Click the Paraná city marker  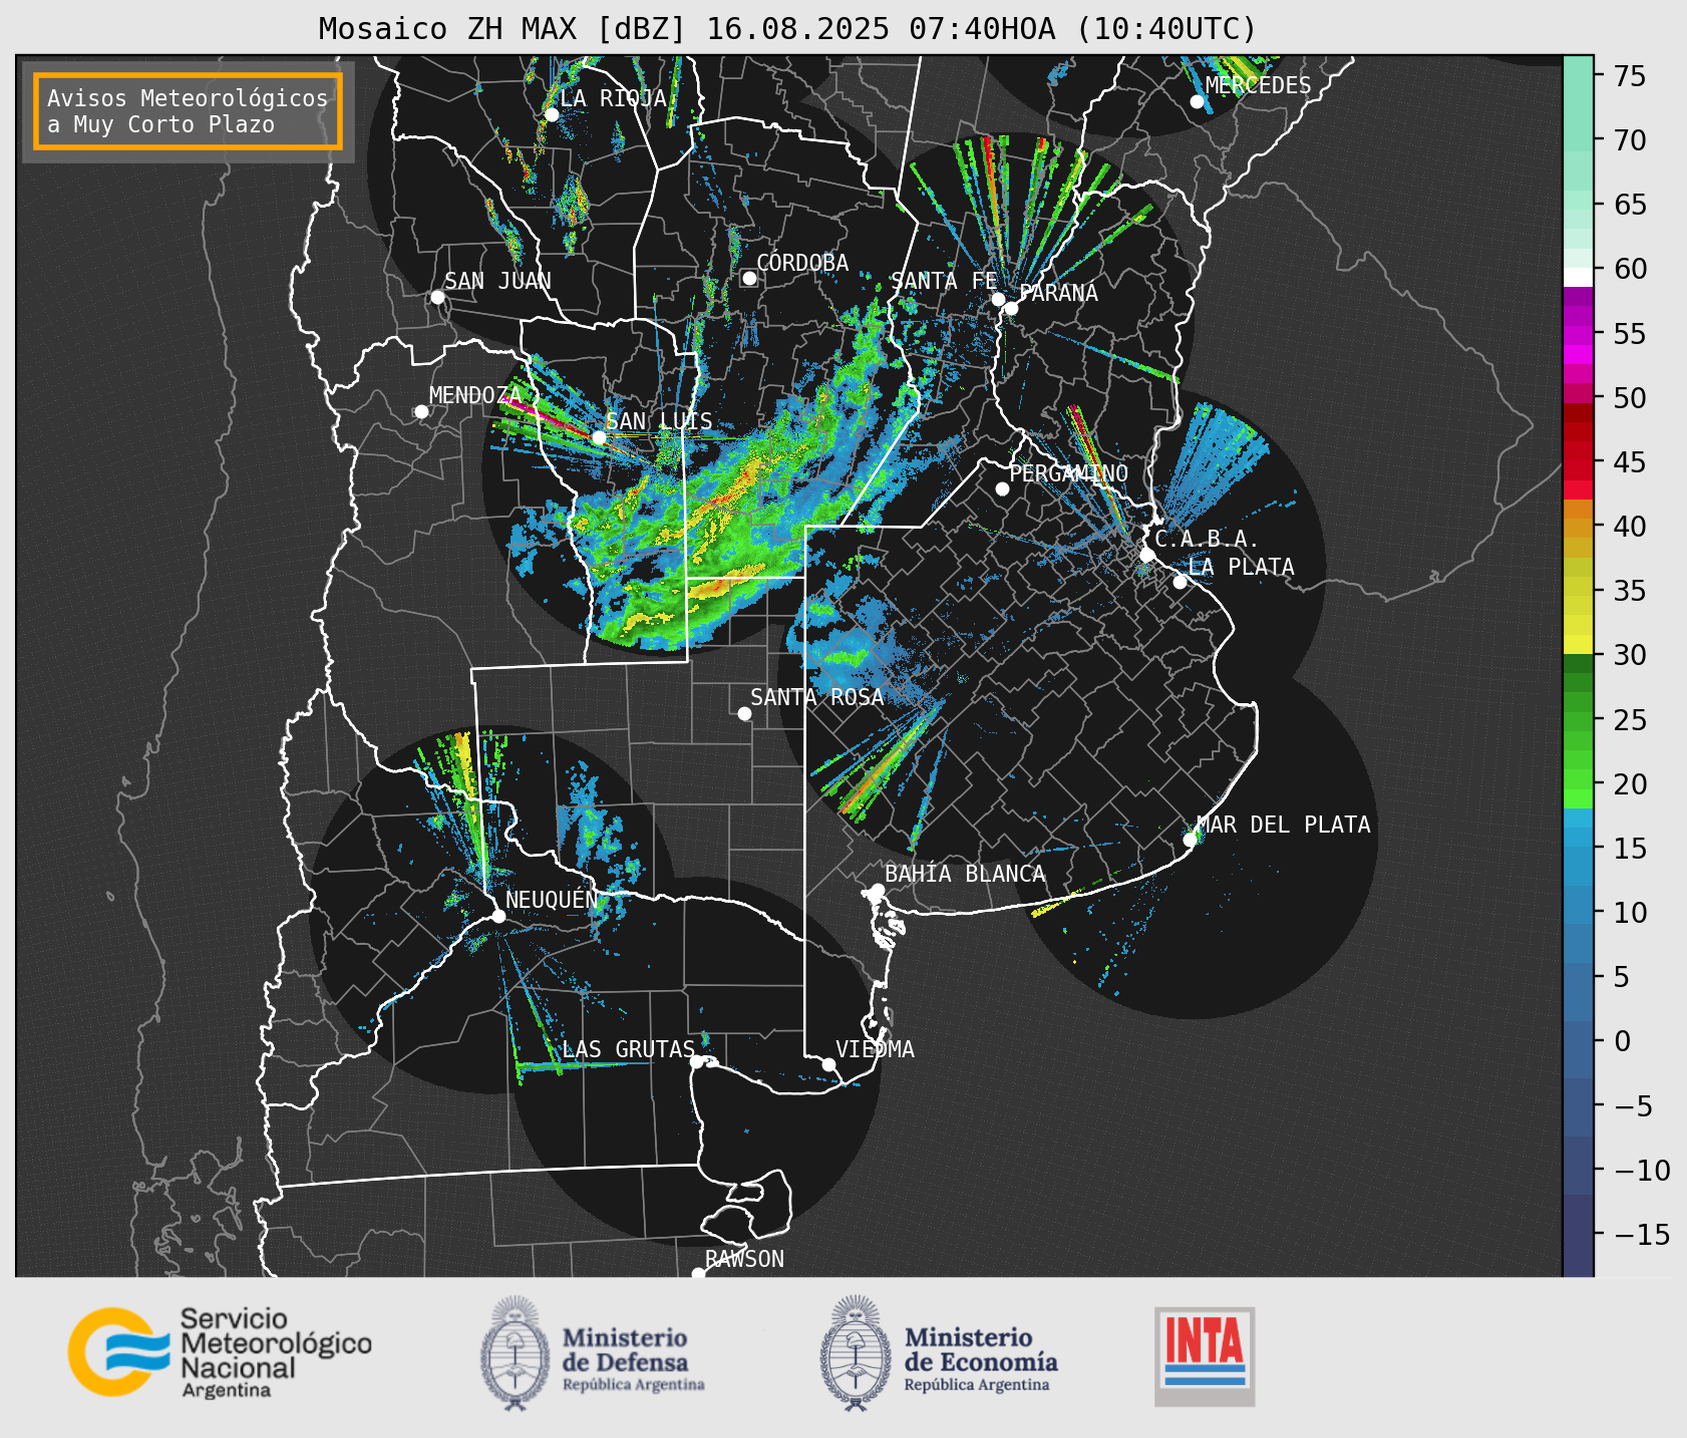[x=1011, y=308]
